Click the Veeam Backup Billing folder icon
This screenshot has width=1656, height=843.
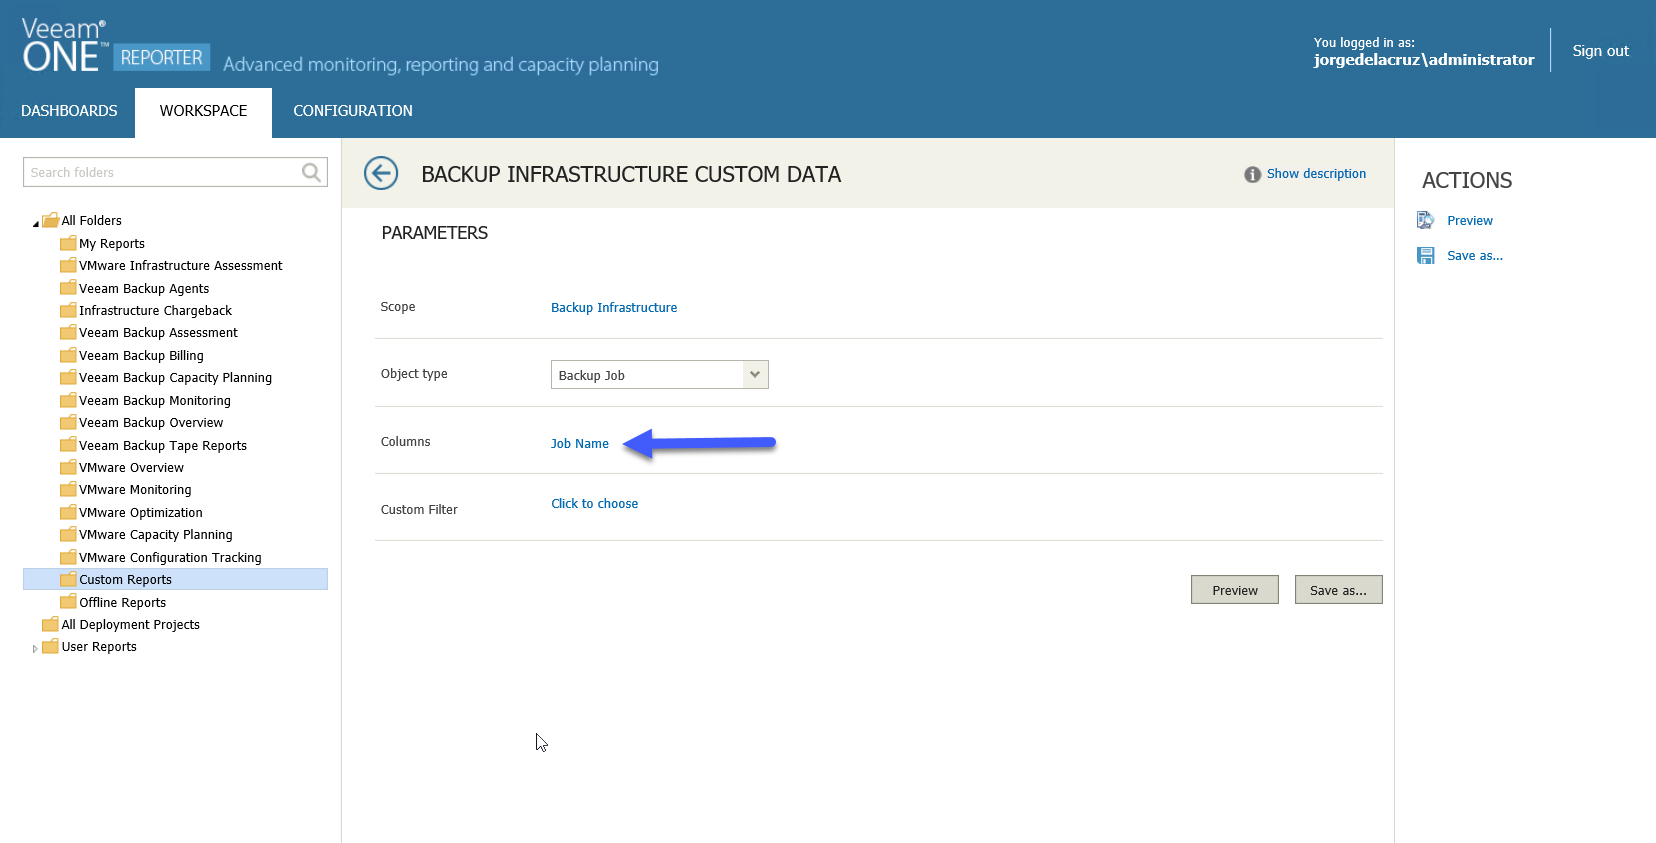68,355
